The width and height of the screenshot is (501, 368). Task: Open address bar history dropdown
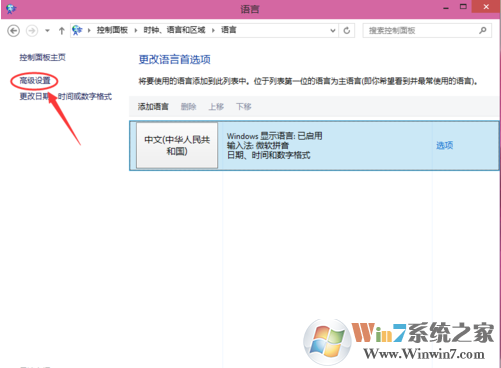[x=333, y=31]
